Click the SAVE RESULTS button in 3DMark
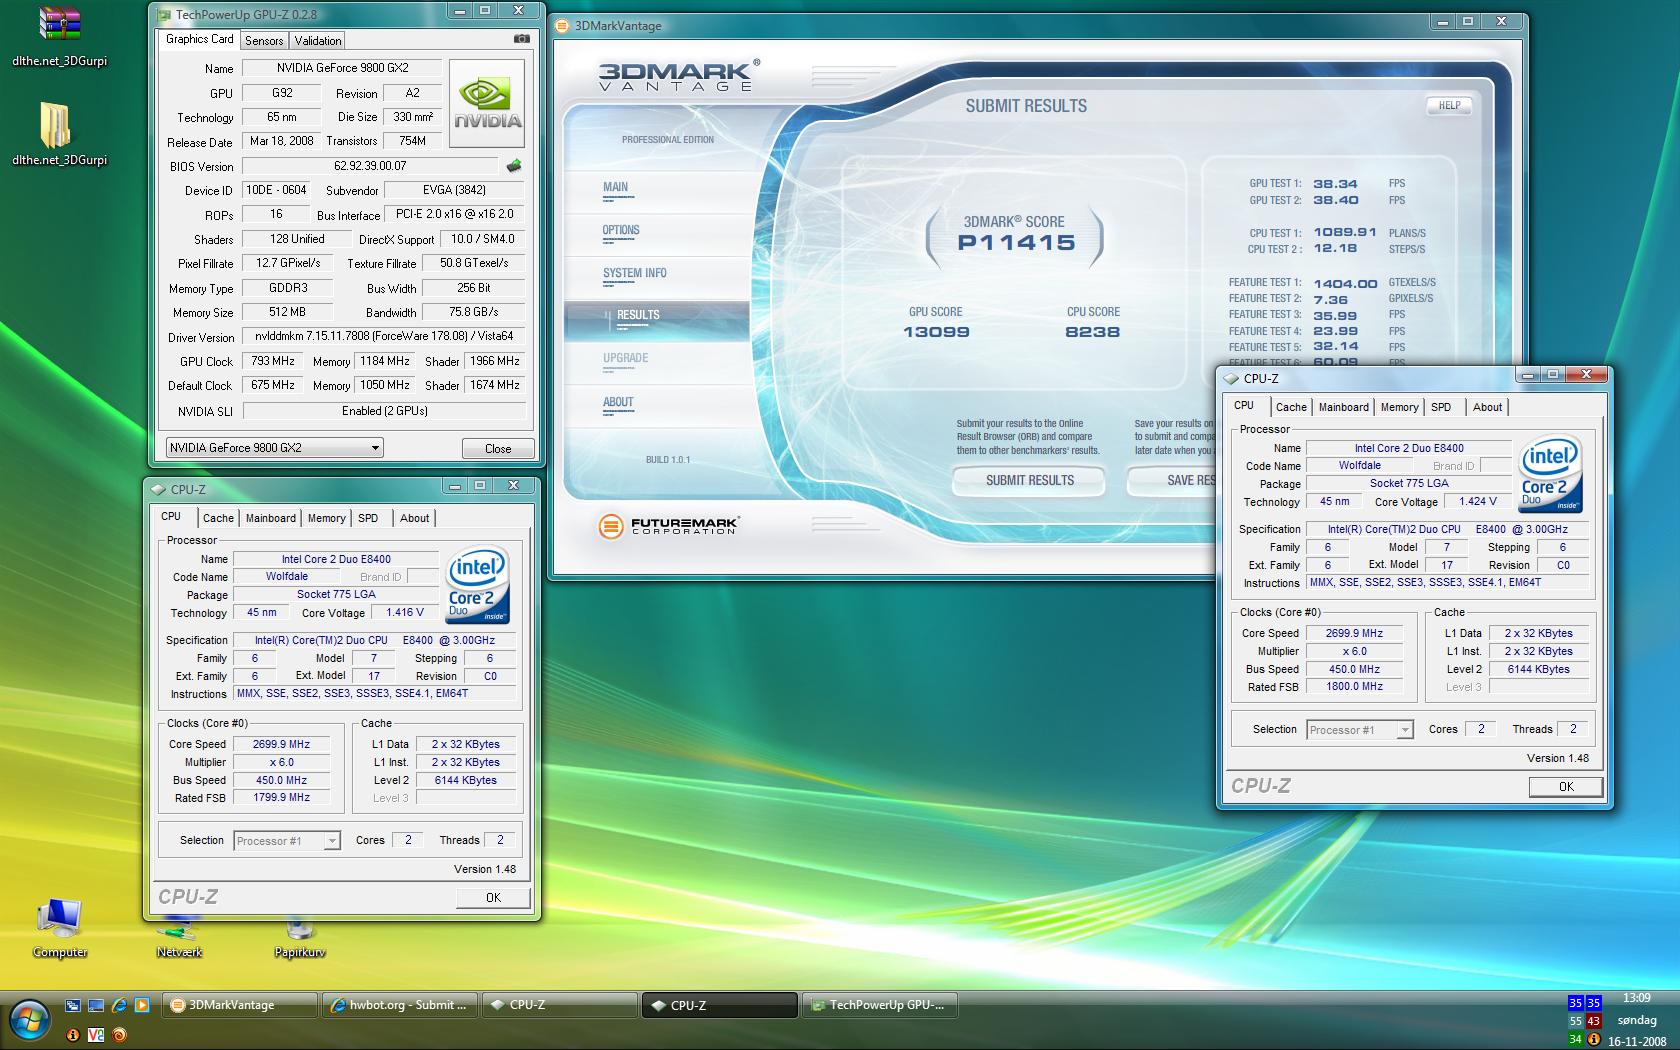Image resolution: width=1680 pixels, height=1050 pixels. click(x=1172, y=481)
